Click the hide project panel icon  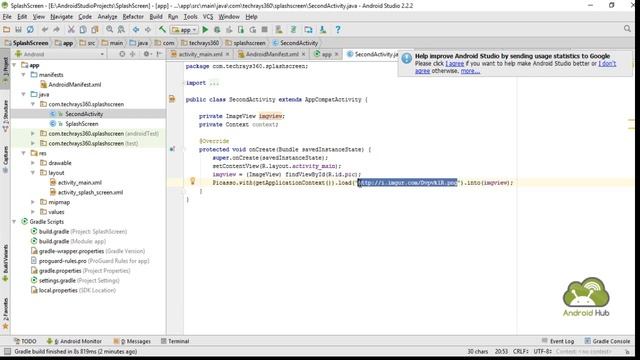(159, 54)
